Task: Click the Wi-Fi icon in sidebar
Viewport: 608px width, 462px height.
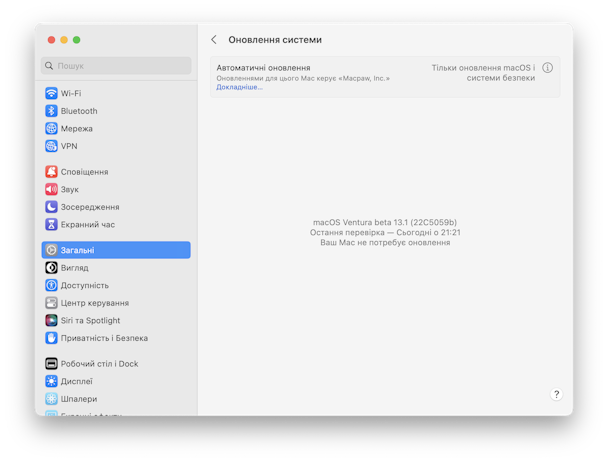Action: point(51,93)
